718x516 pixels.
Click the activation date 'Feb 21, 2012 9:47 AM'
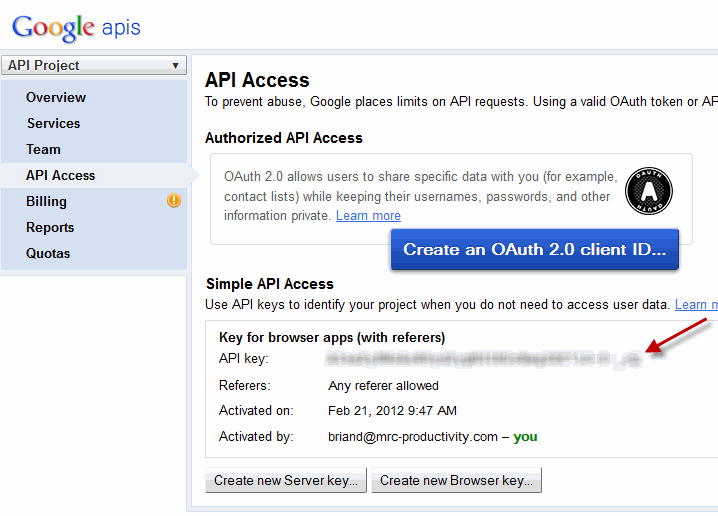(x=392, y=411)
